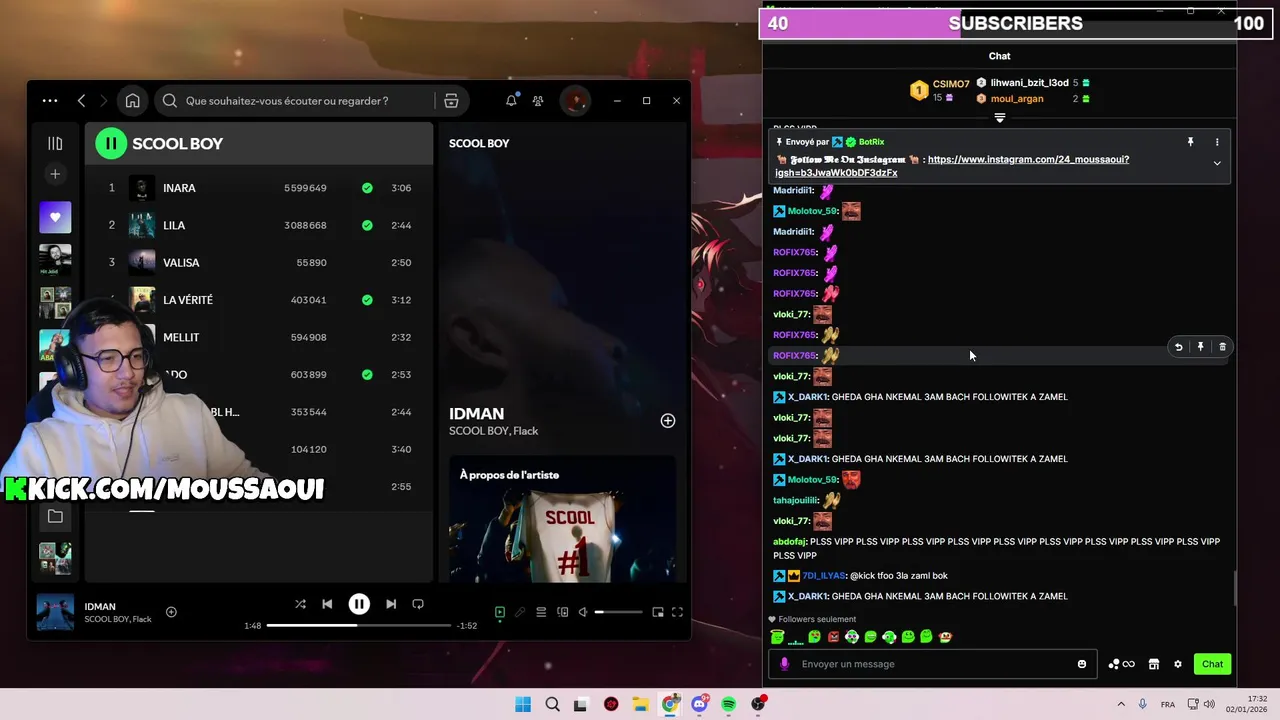Open the emoji picker in chat input
Screen dimensions: 1280x720
(x=1082, y=664)
